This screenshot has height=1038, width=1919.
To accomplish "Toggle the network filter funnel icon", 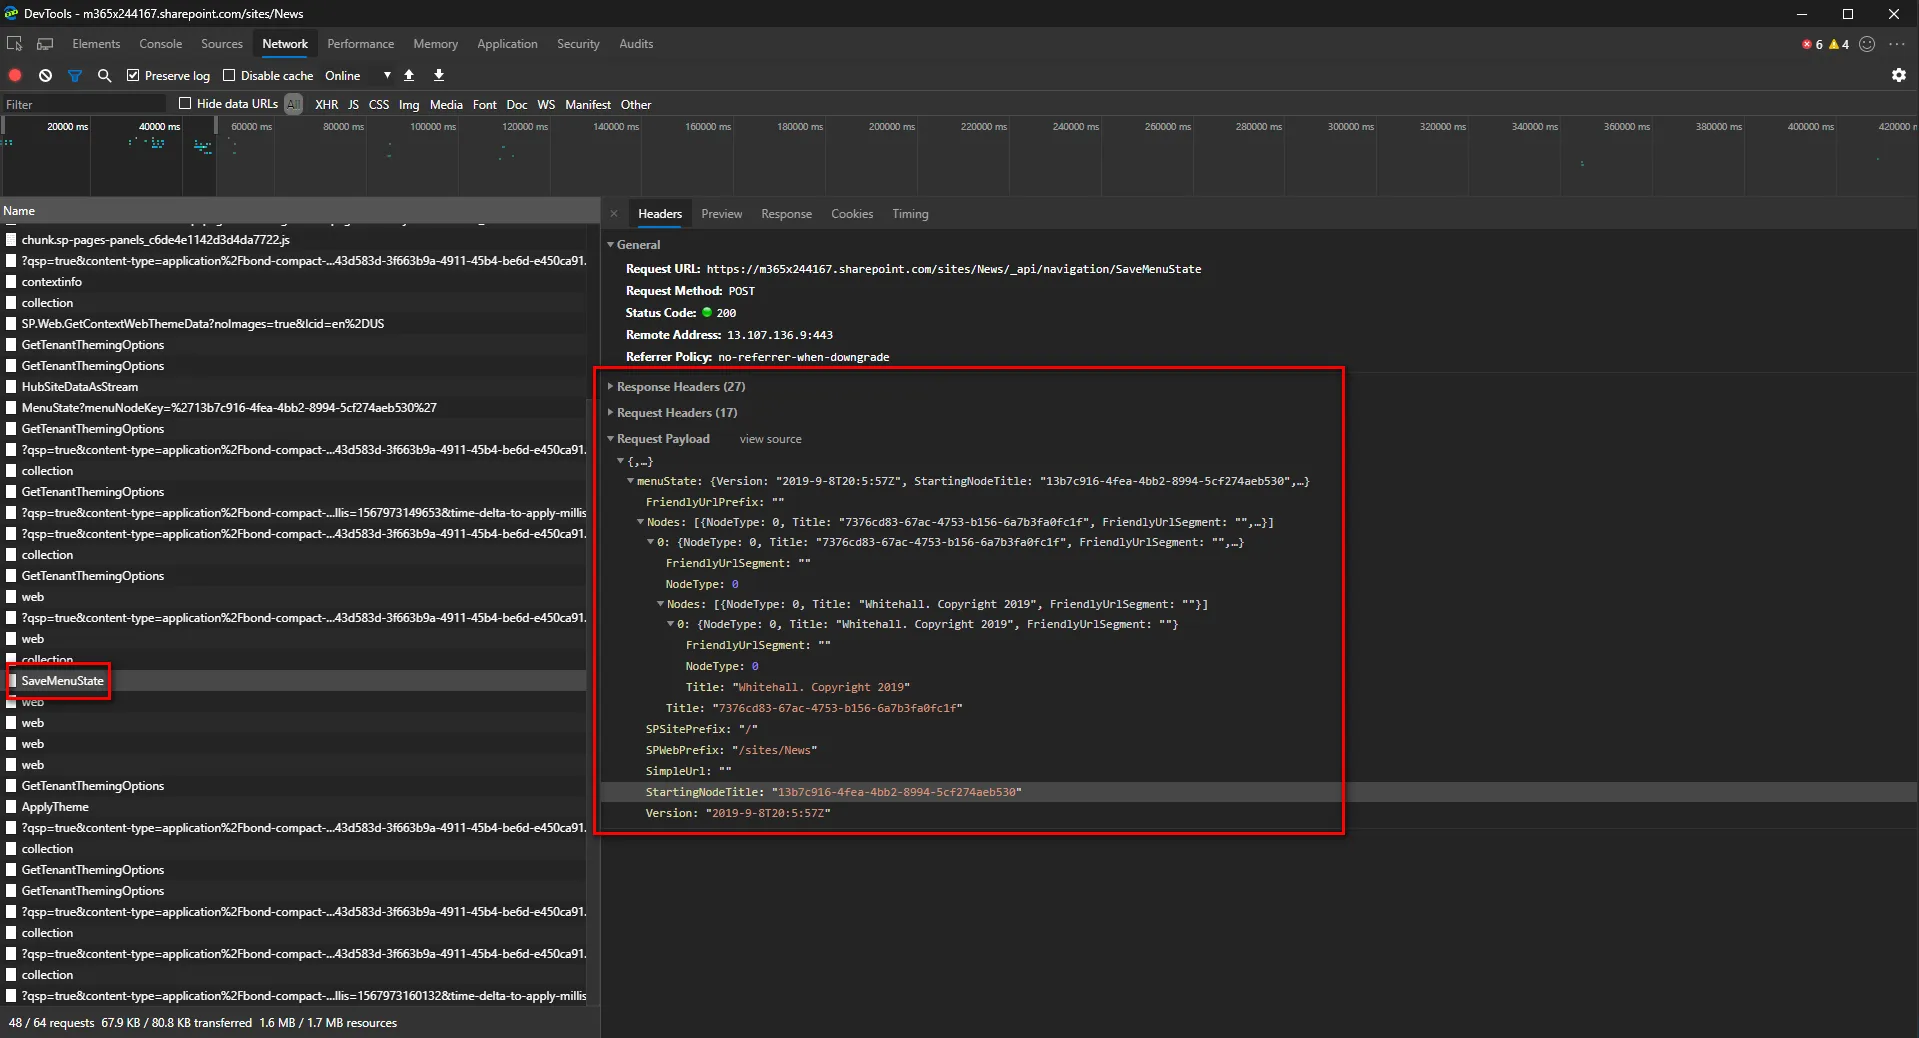I will (x=75, y=75).
